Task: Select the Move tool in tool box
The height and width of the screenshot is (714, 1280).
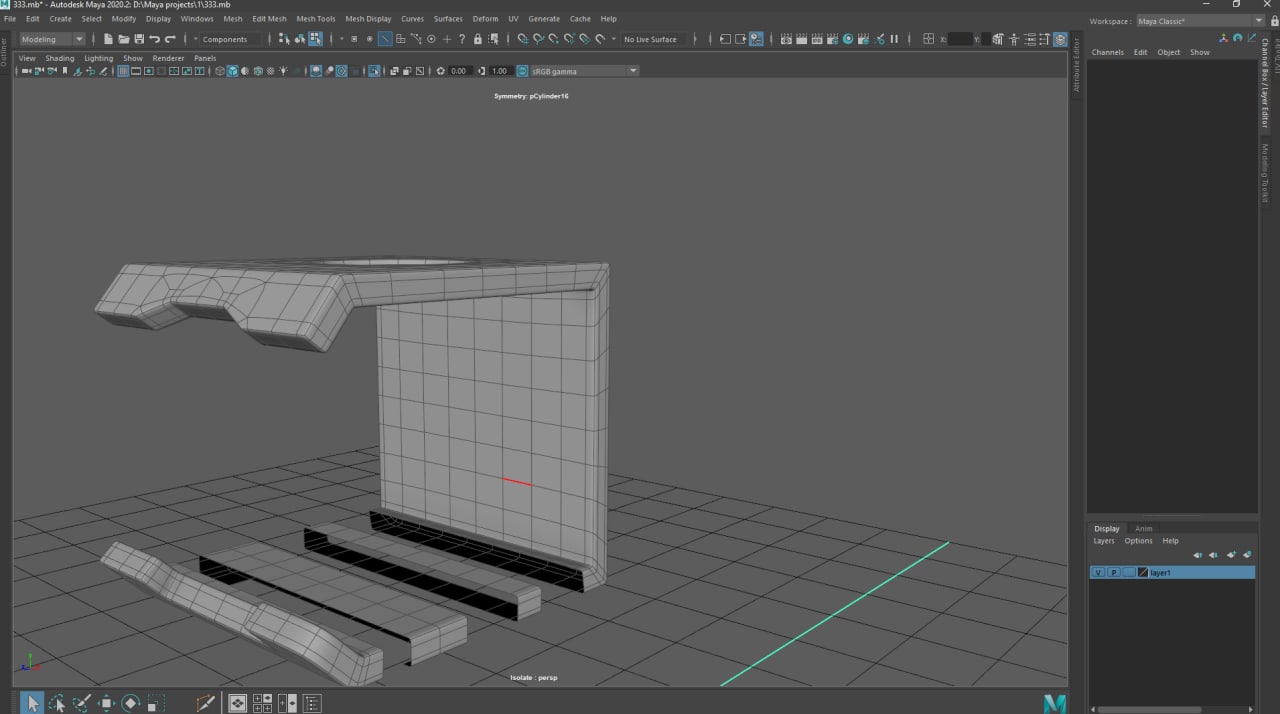Action: (106, 703)
